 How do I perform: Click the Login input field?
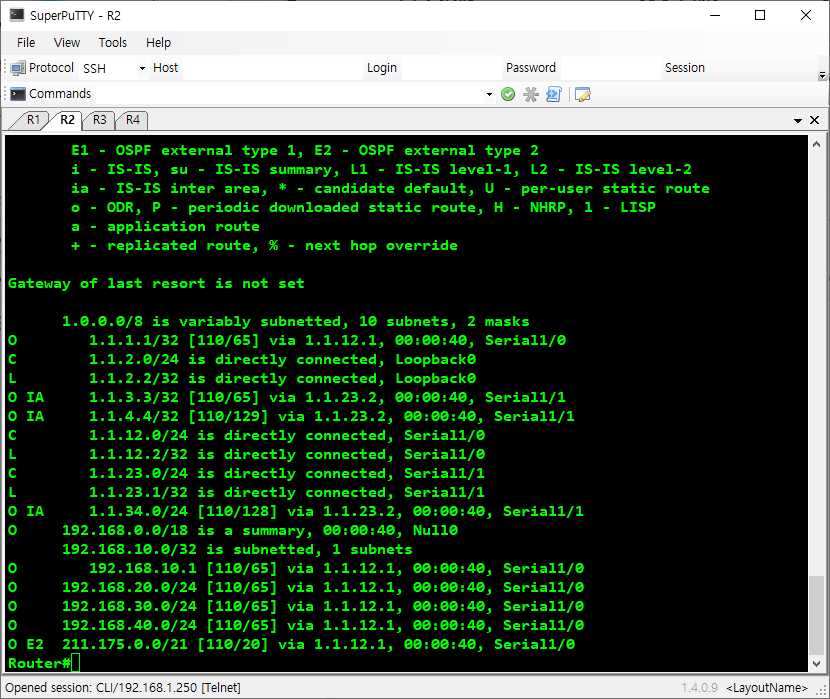[452, 68]
